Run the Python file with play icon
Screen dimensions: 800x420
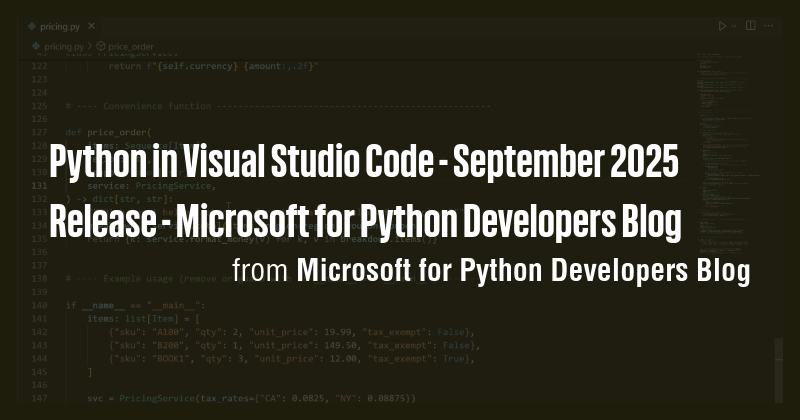pos(722,26)
